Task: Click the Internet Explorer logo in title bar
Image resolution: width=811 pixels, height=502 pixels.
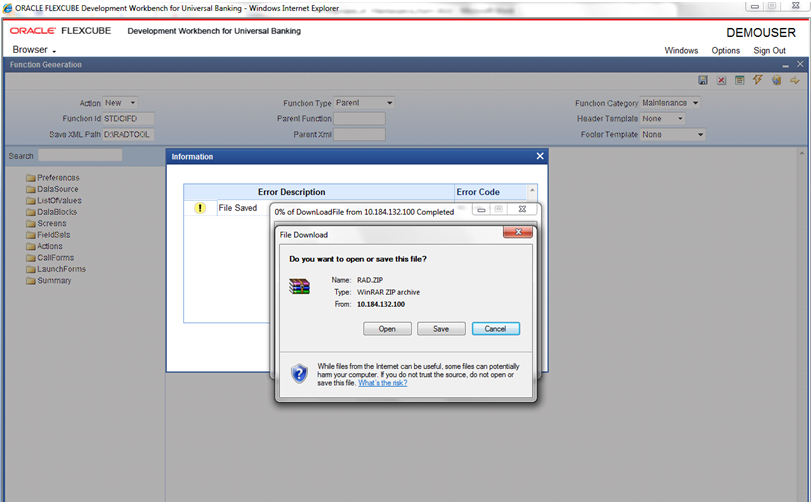Action: [7, 8]
